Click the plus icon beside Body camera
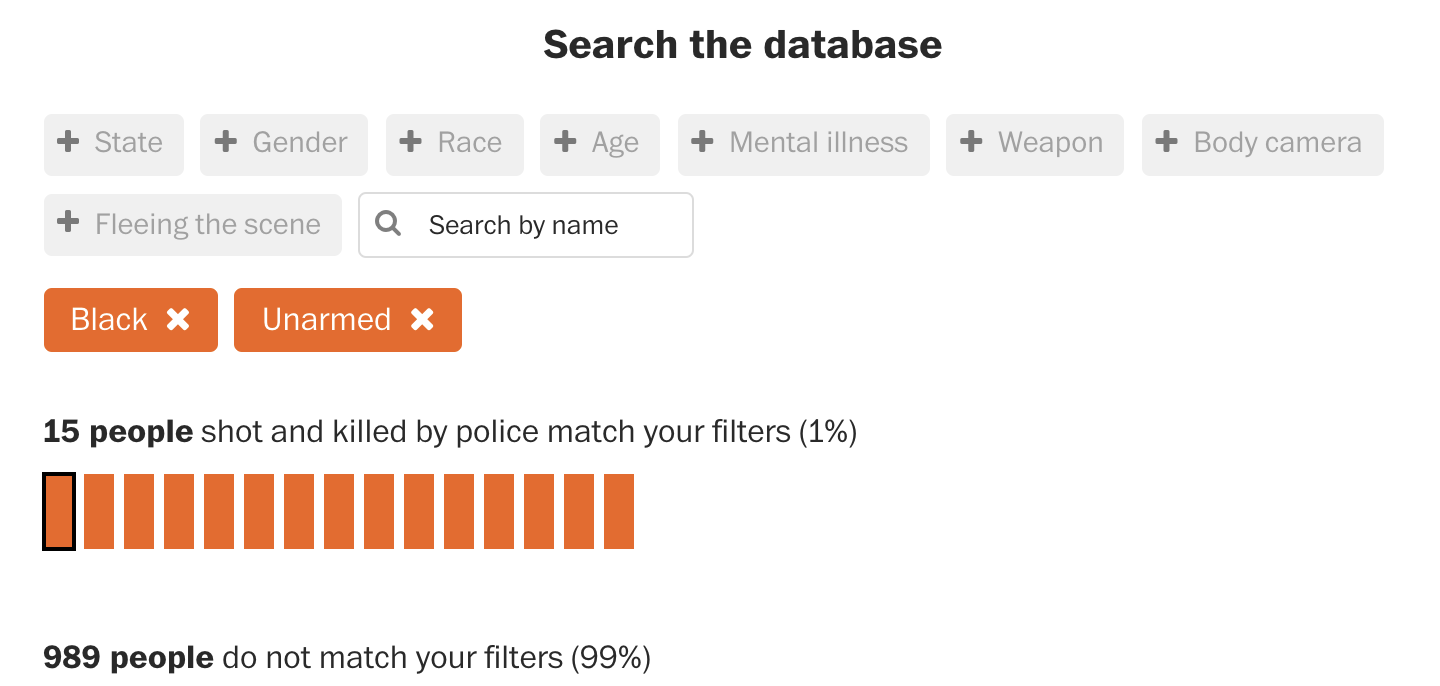The height and width of the screenshot is (686, 1440). point(1167,142)
